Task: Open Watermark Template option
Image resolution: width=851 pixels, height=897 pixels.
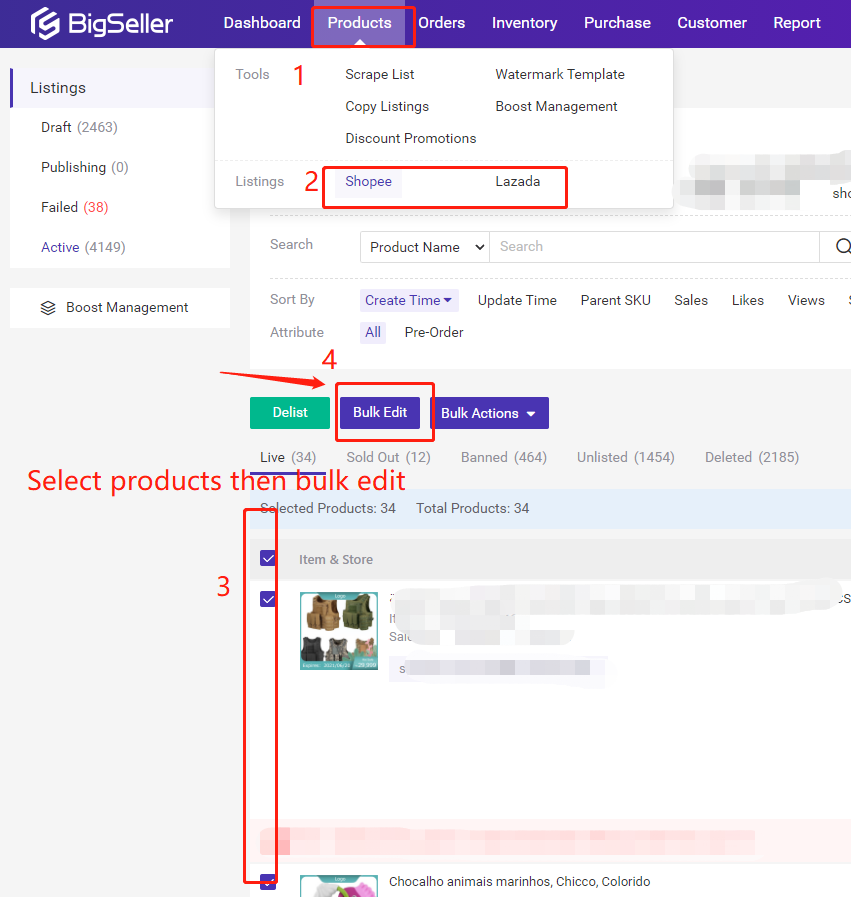Action: pos(560,74)
